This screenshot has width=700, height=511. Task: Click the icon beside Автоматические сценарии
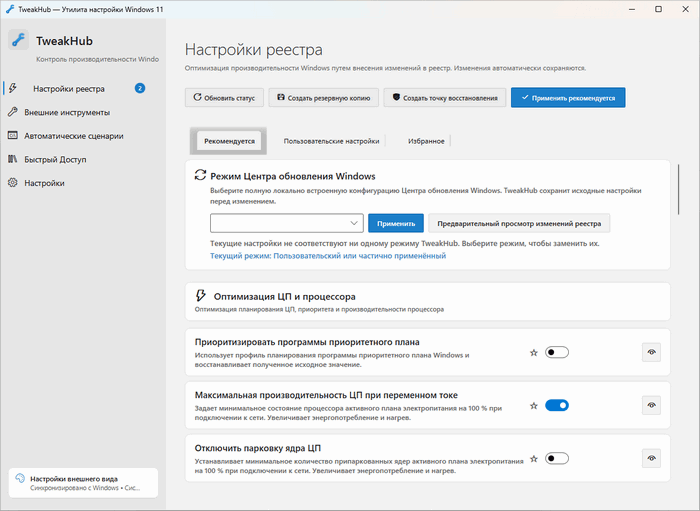coord(12,135)
